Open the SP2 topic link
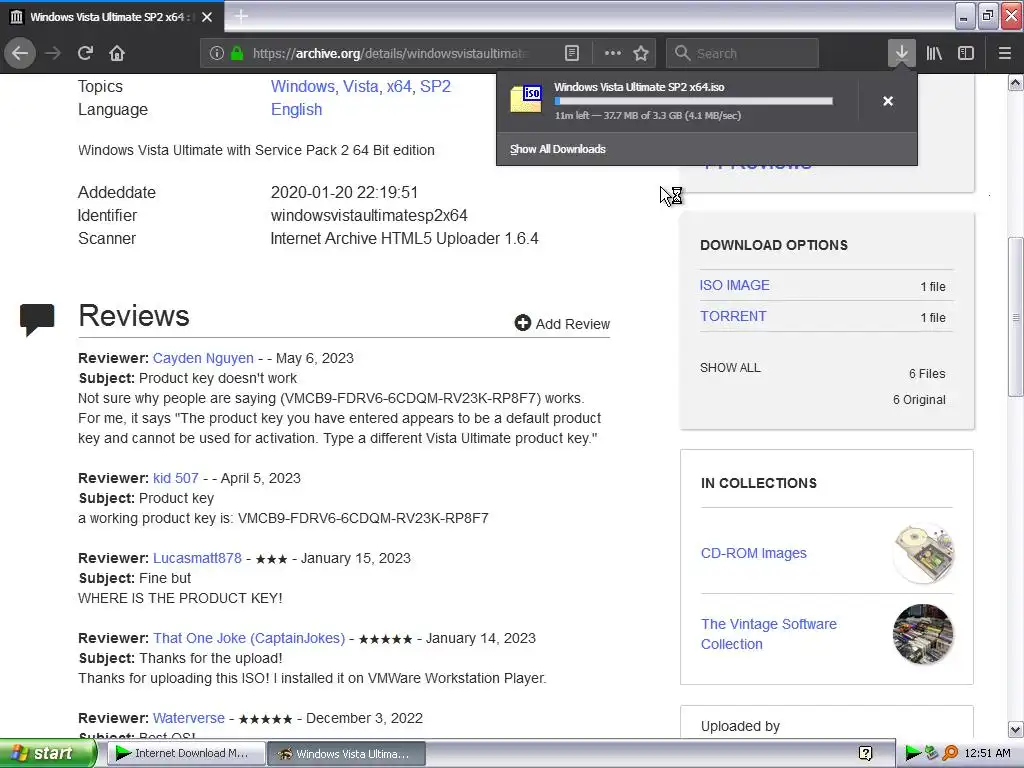Screen dimensions: 1024x768 pyautogui.click(x=435, y=86)
